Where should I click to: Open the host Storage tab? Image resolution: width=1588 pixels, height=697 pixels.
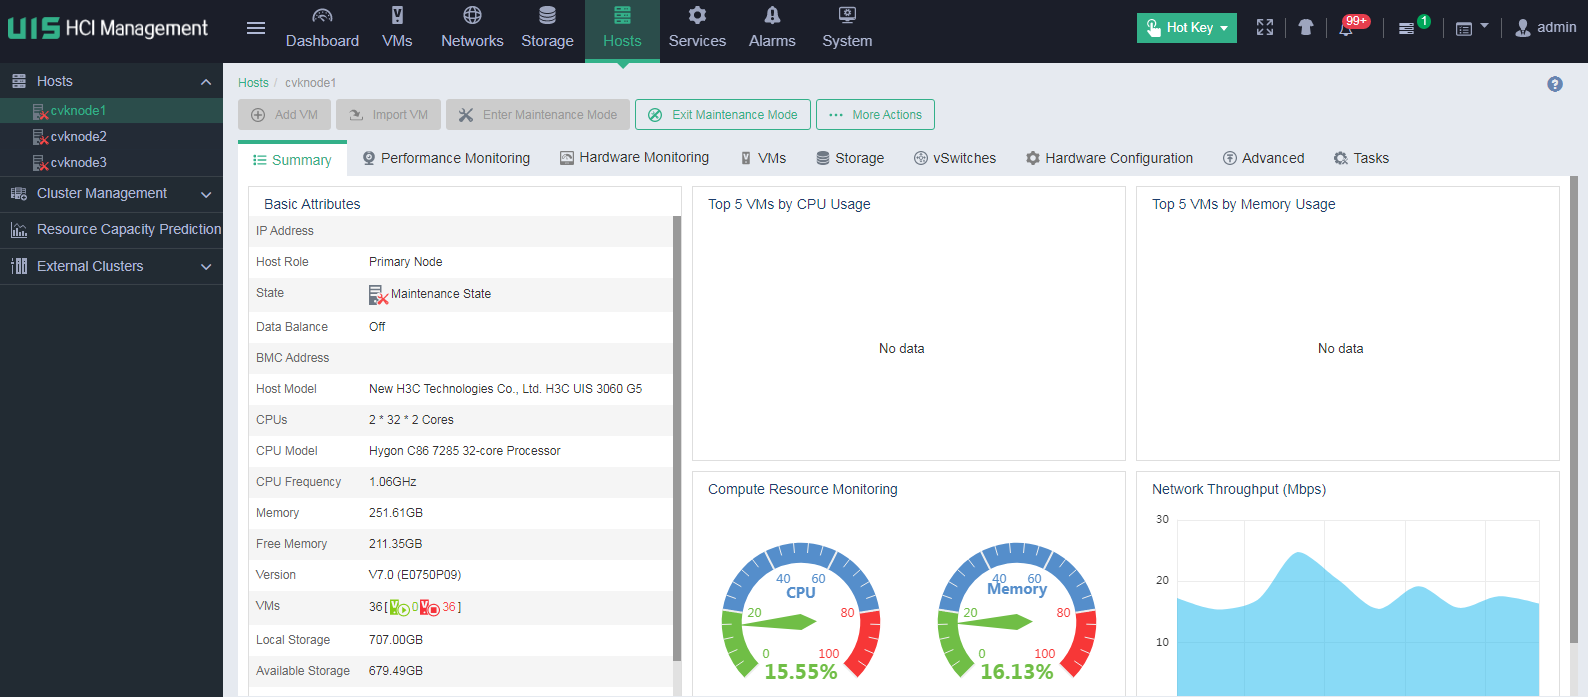coord(850,158)
